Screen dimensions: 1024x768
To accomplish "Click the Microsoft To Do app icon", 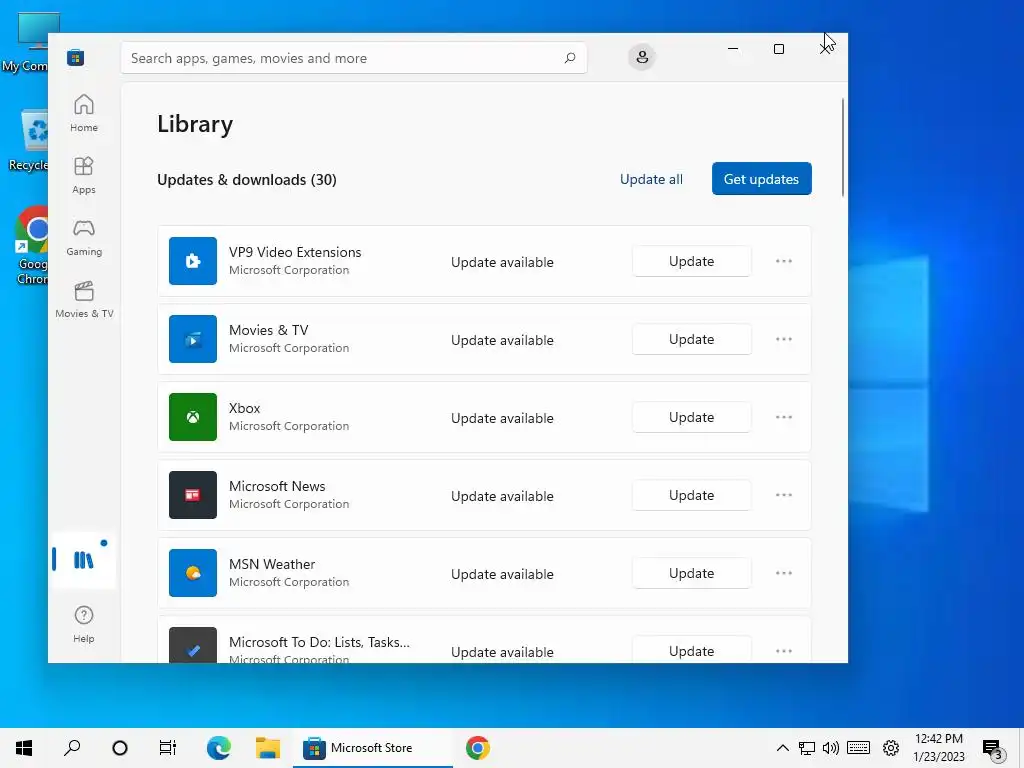I will [x=193, y=645].
